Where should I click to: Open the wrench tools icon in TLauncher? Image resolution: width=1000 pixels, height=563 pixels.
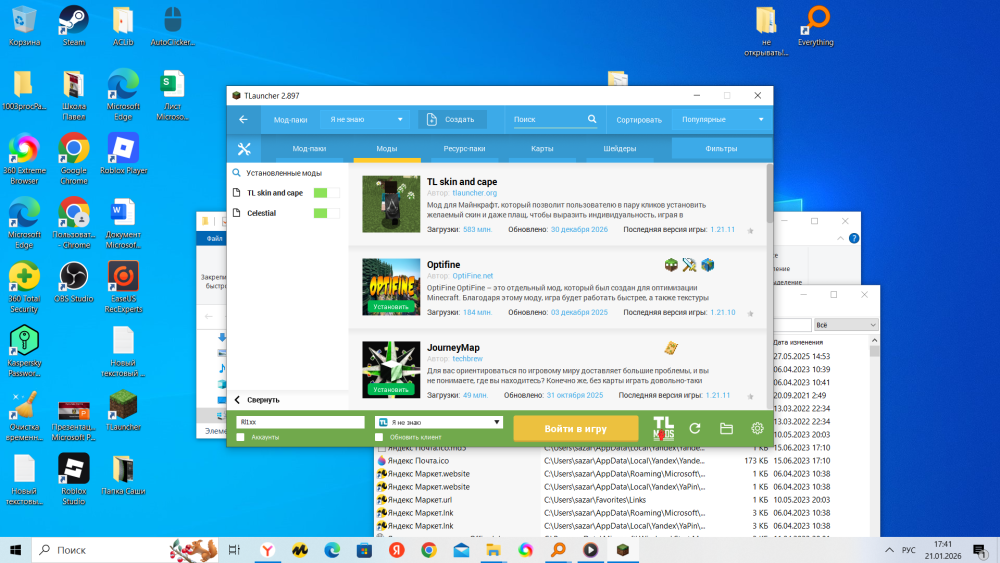(244, 149)
